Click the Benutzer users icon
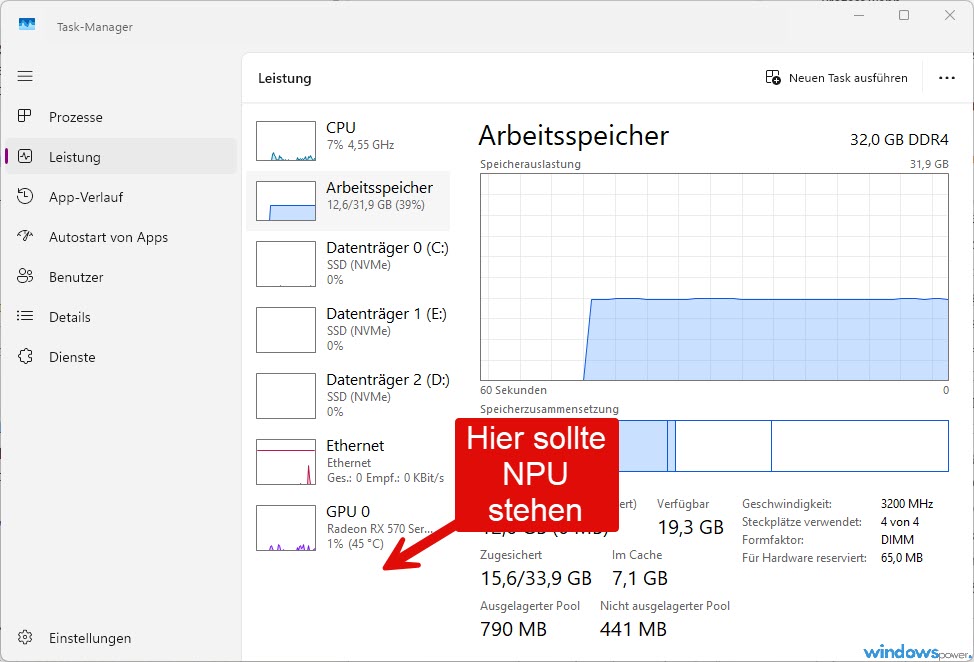The height and width of the screenshot is (662, 974). [25, 276]
